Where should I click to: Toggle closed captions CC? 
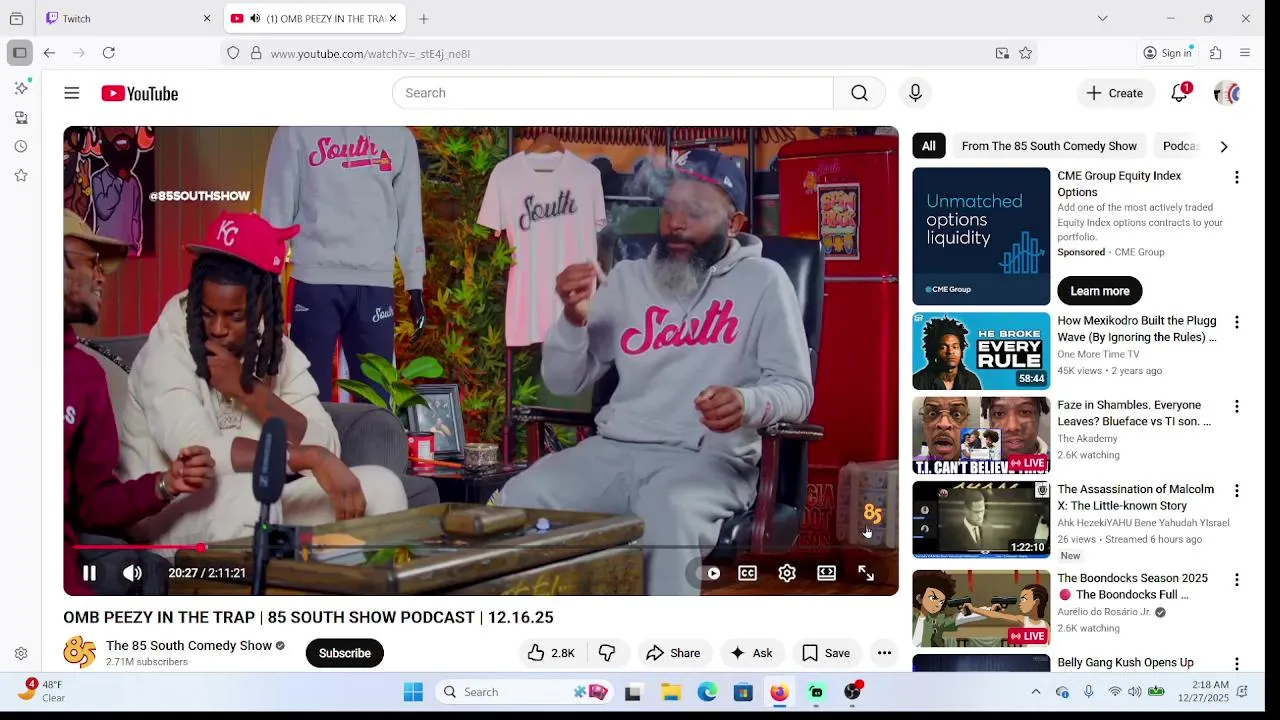click(747, 573)
